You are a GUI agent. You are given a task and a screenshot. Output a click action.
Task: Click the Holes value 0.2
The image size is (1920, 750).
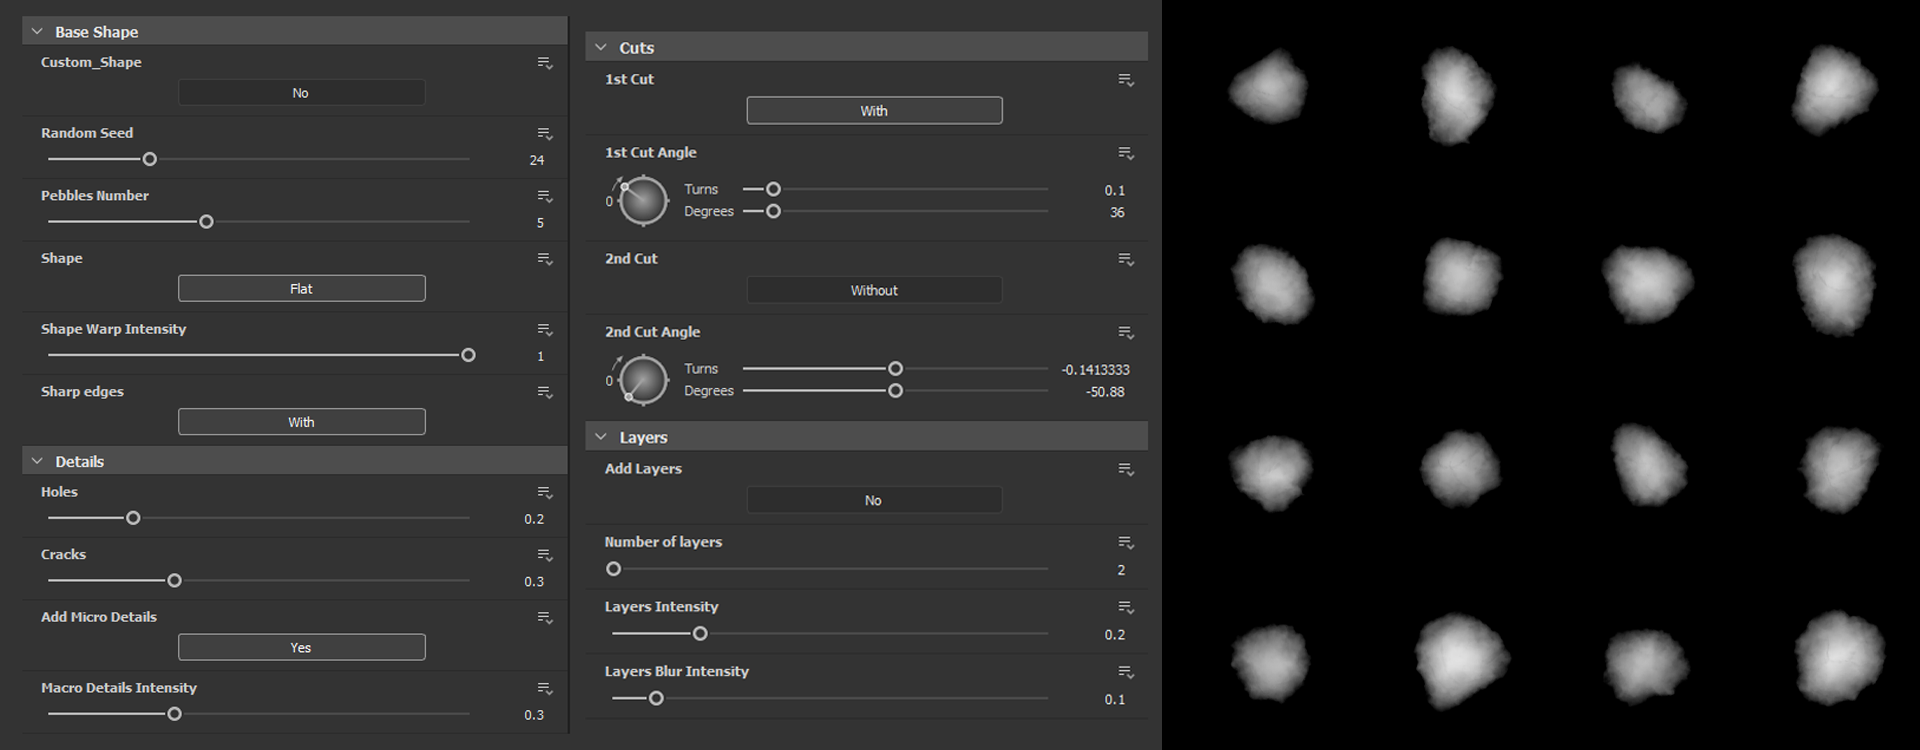click(535, 519)
